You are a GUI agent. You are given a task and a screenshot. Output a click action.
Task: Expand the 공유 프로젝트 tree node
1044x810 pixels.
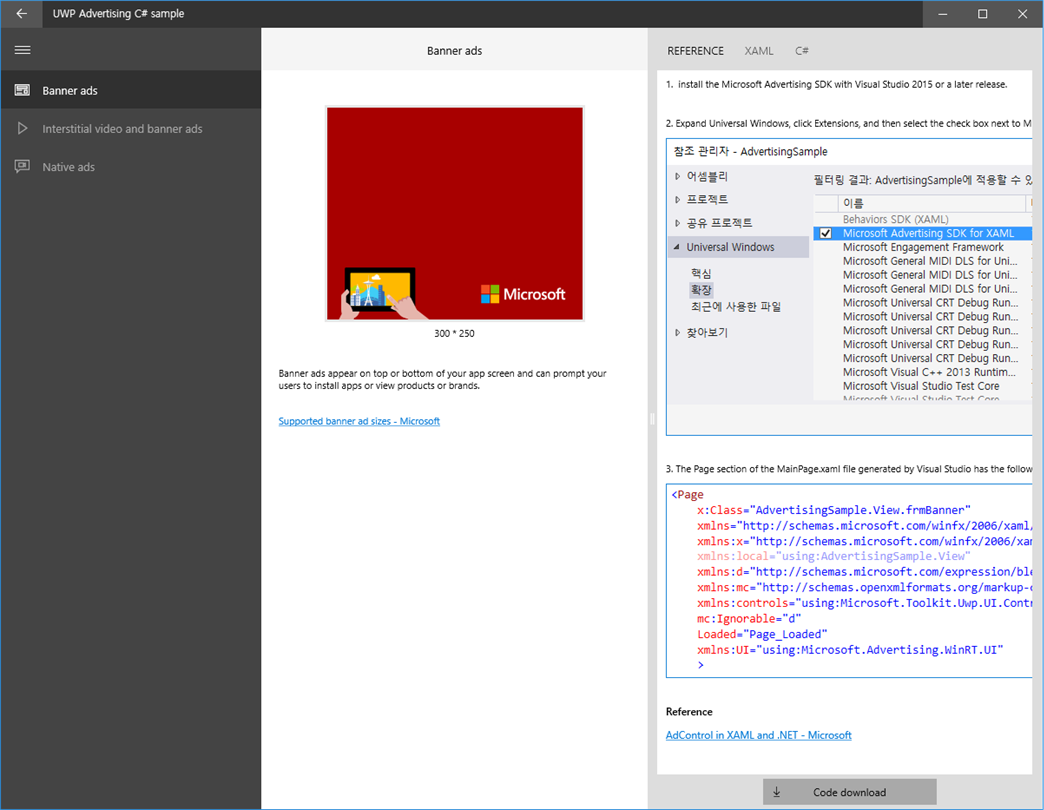(677, 223)
